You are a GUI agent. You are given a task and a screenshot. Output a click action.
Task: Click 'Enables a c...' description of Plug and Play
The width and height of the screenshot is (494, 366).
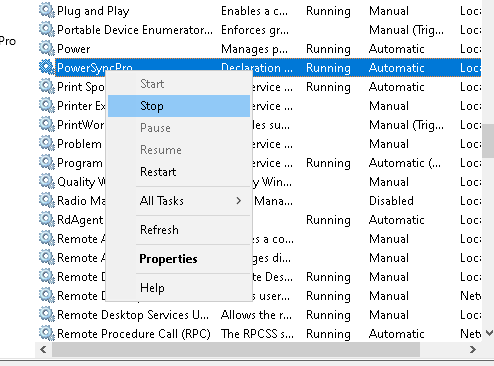click(254, 11)
